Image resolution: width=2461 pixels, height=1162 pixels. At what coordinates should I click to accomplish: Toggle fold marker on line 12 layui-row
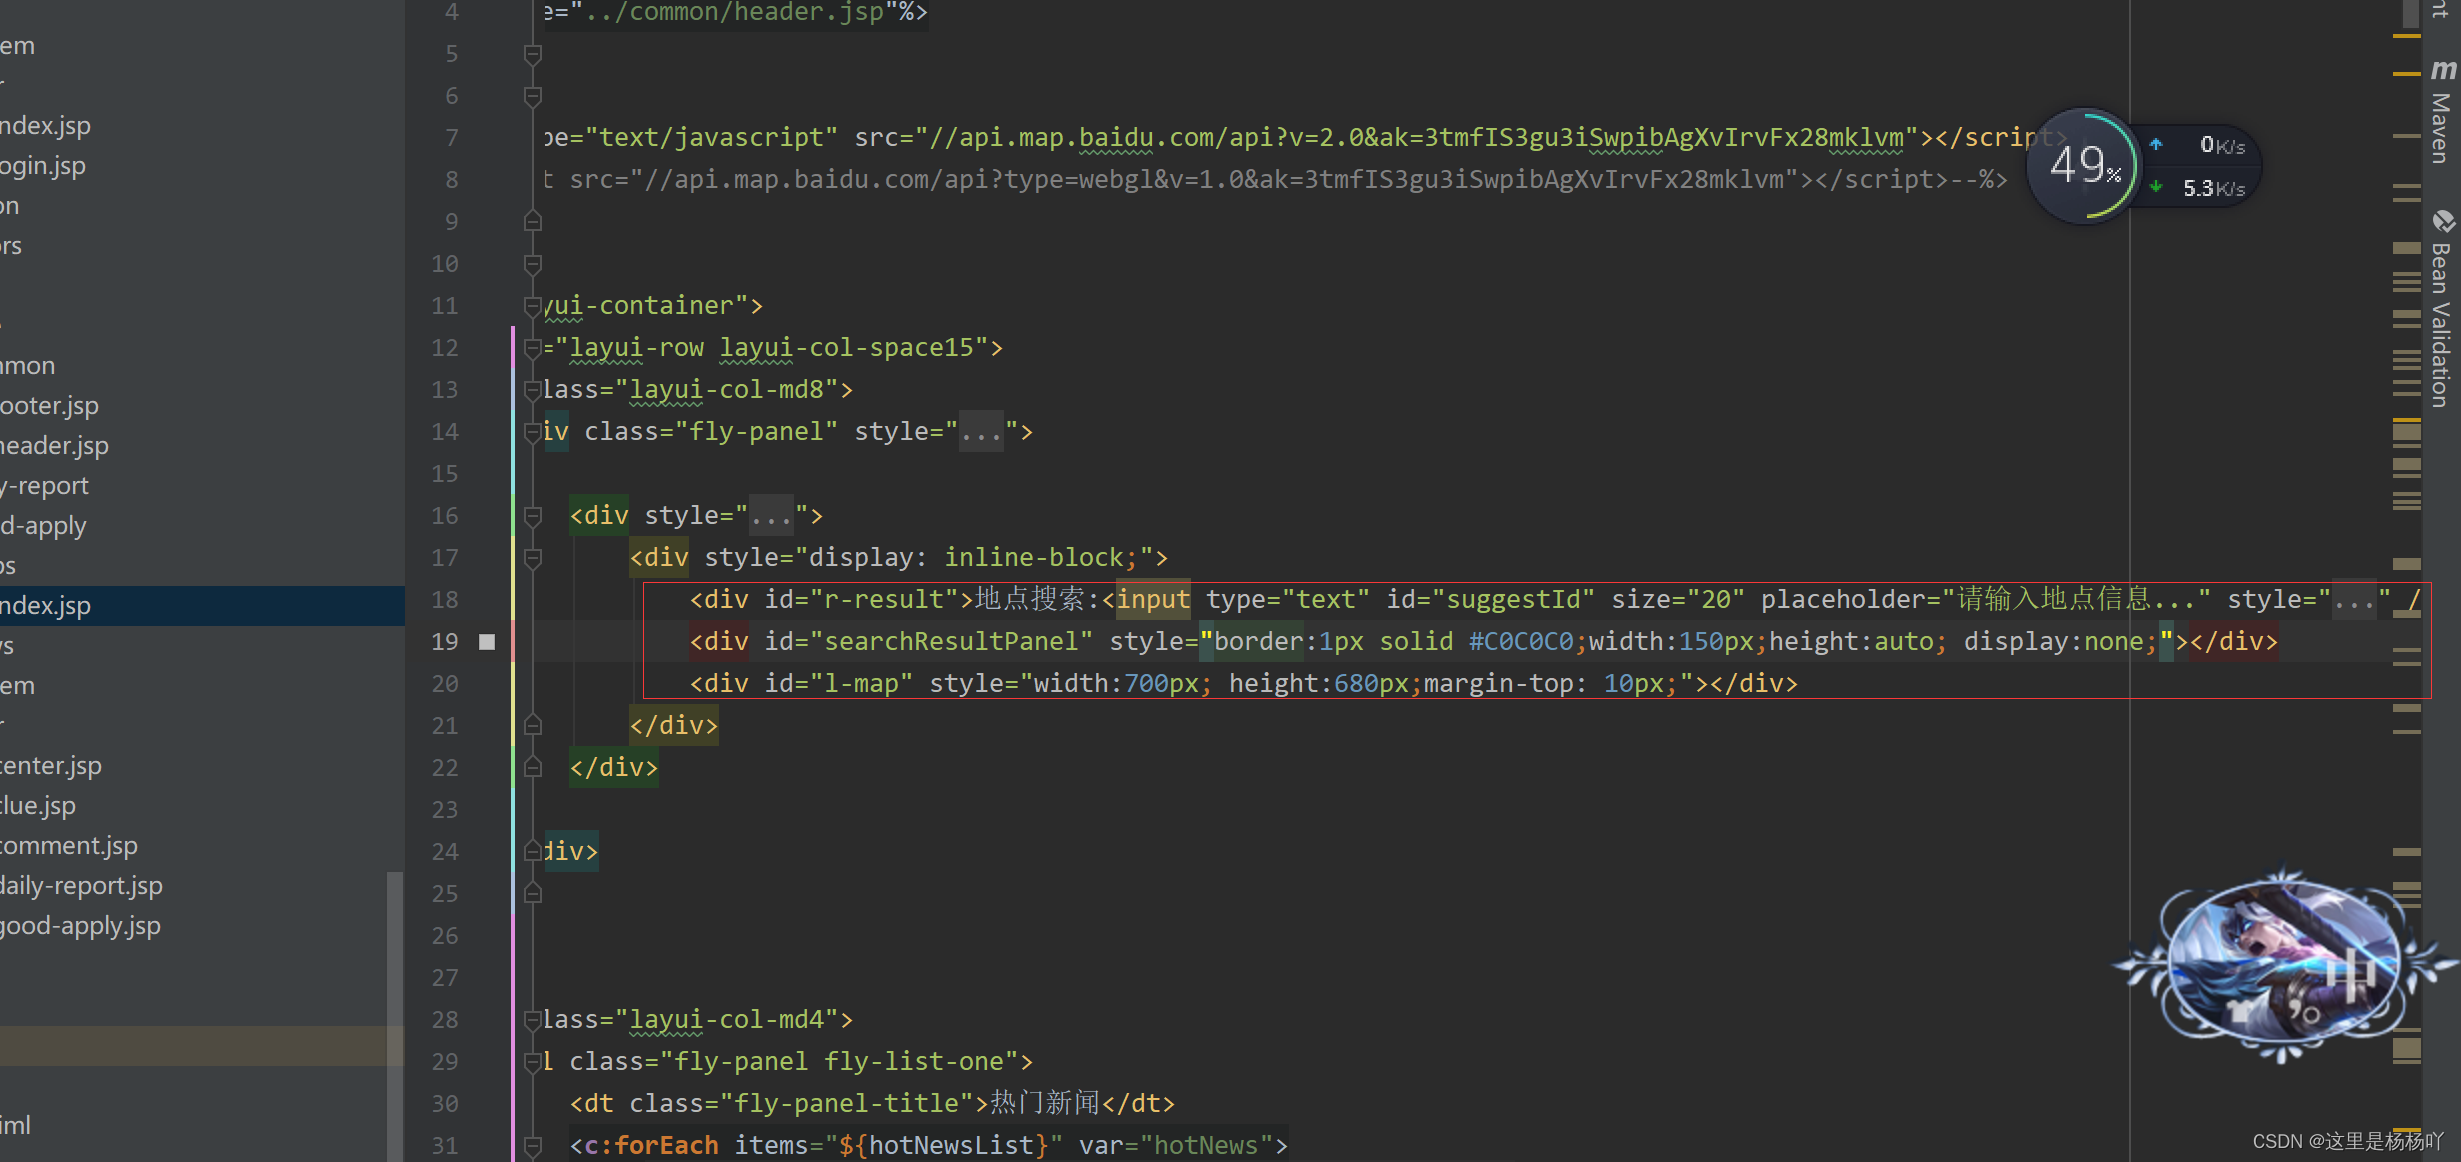(533, 348)
